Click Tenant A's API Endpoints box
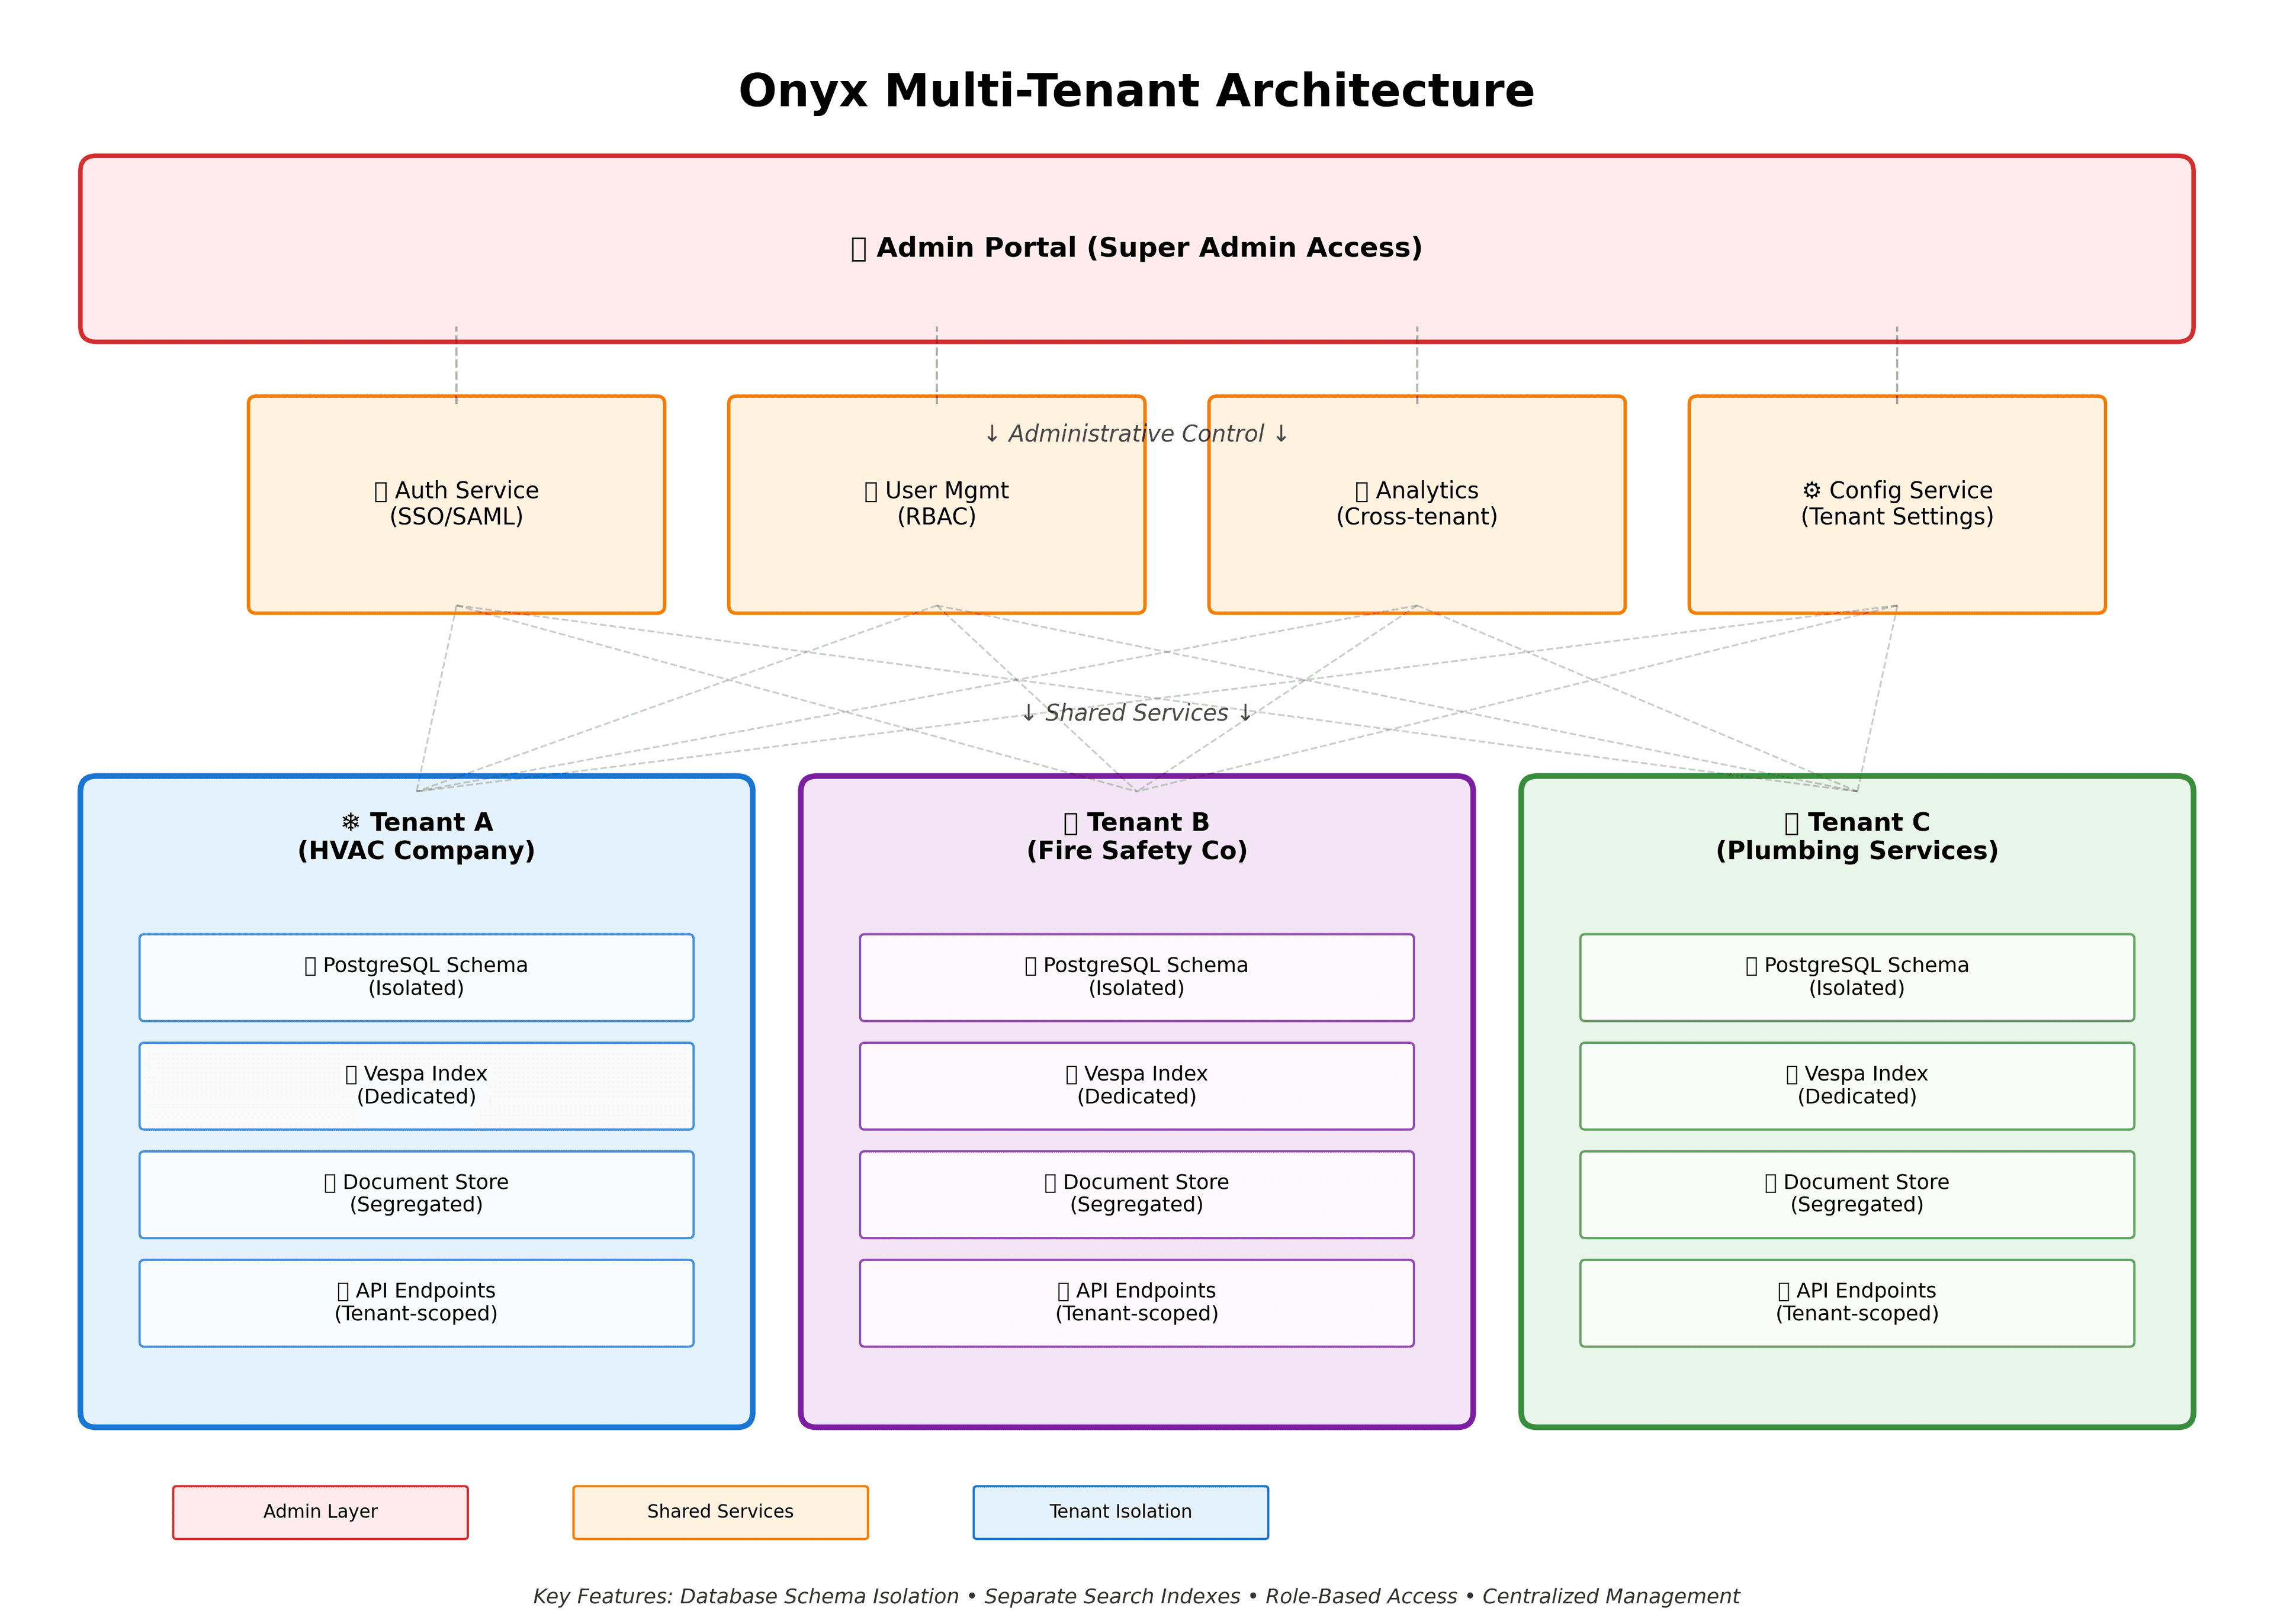This screenshot has height=1624, width=2274. (416, 1302)
